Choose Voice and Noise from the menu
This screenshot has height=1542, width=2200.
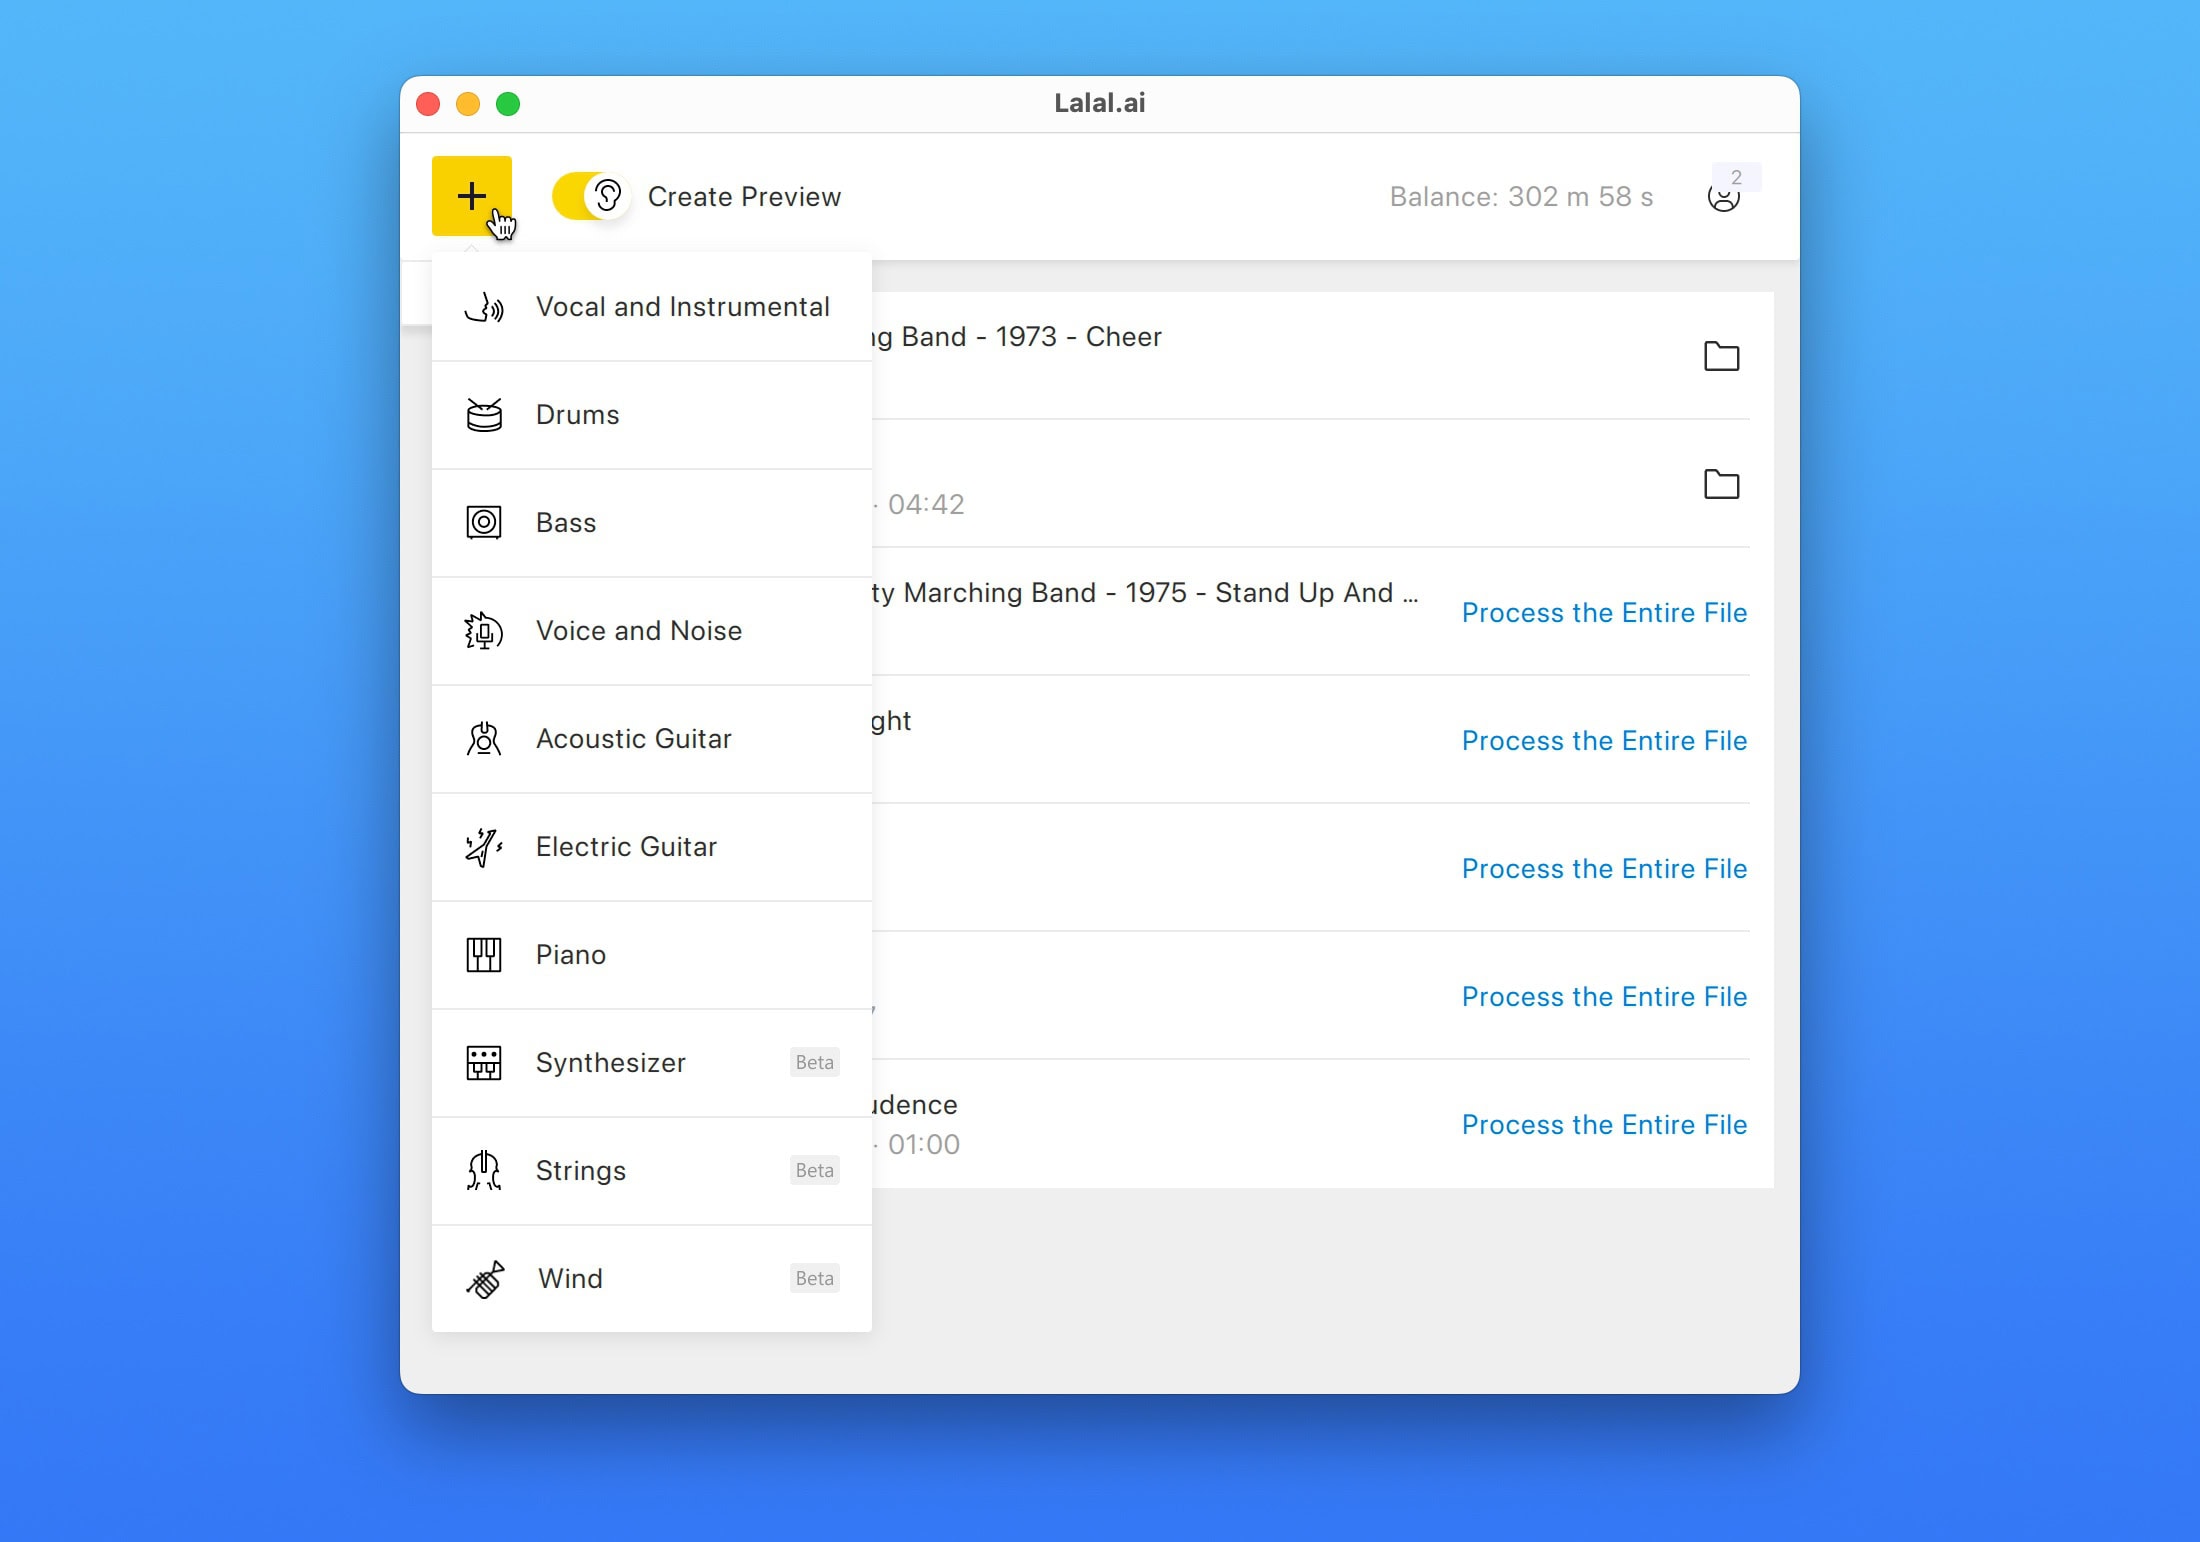point(638,631)
